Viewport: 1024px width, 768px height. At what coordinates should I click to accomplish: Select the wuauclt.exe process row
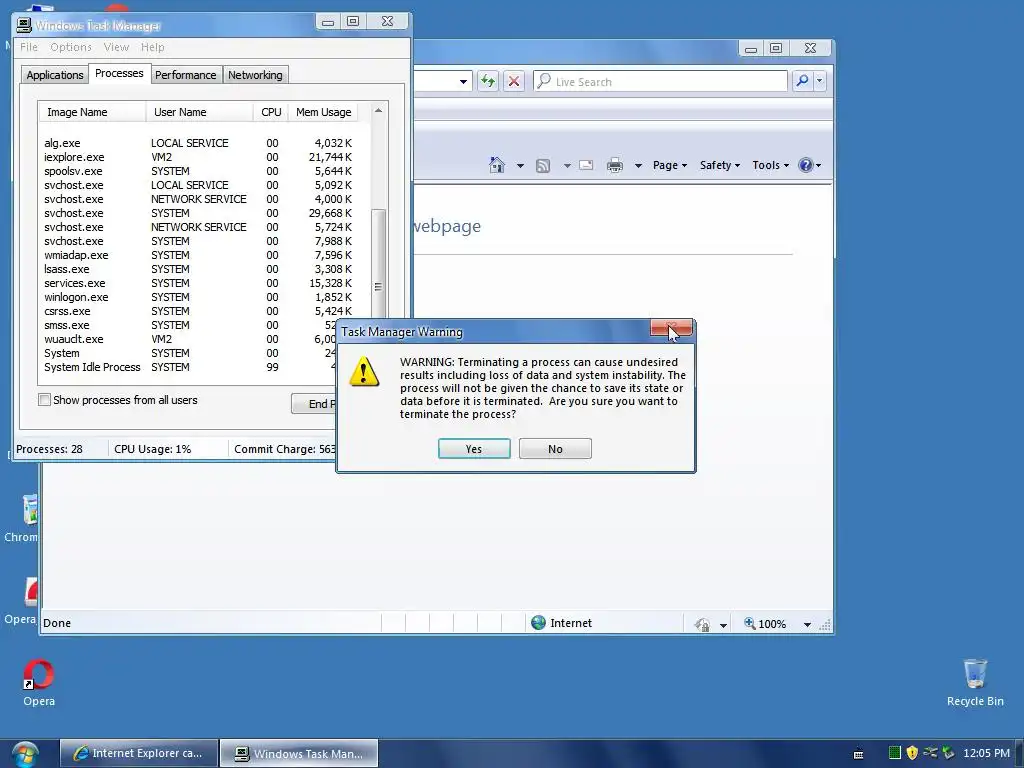click(x=189, y=340)
